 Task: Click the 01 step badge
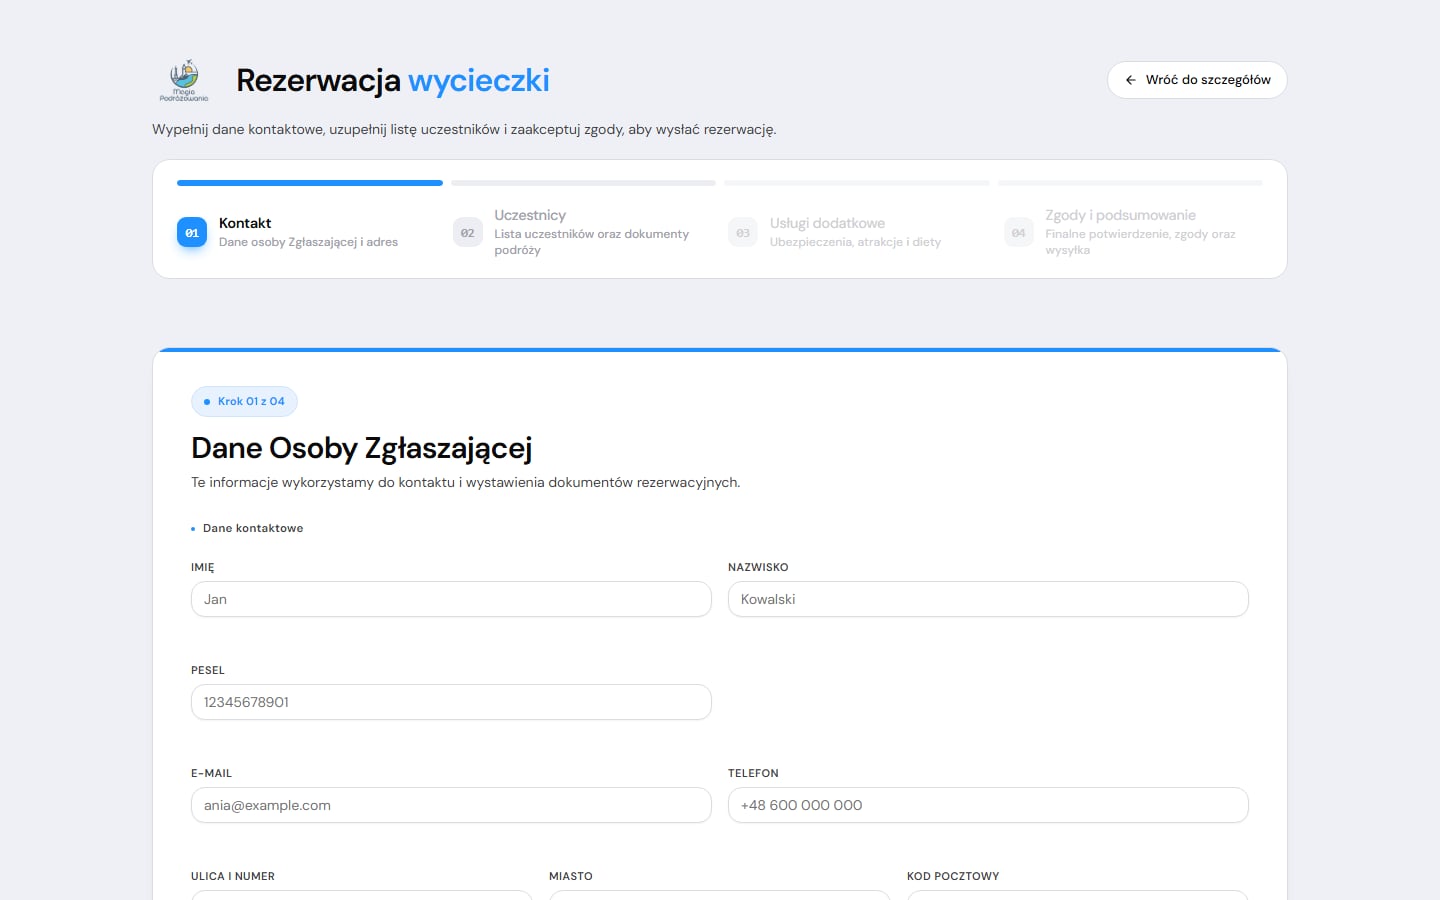pos(192,233)
